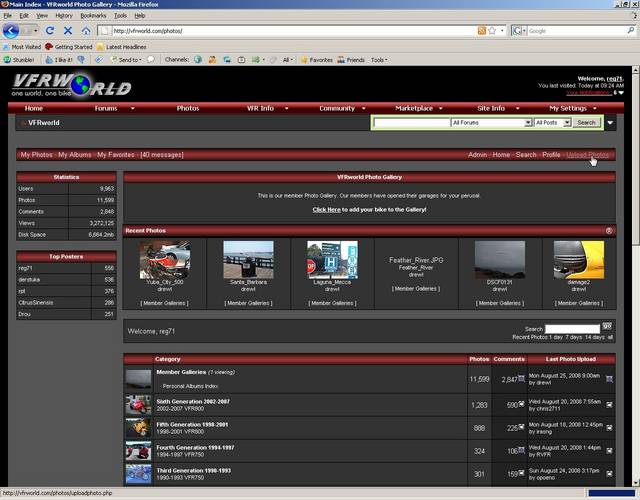
Task: Open the Bookmarks menu
Action: tap(93, 16)
